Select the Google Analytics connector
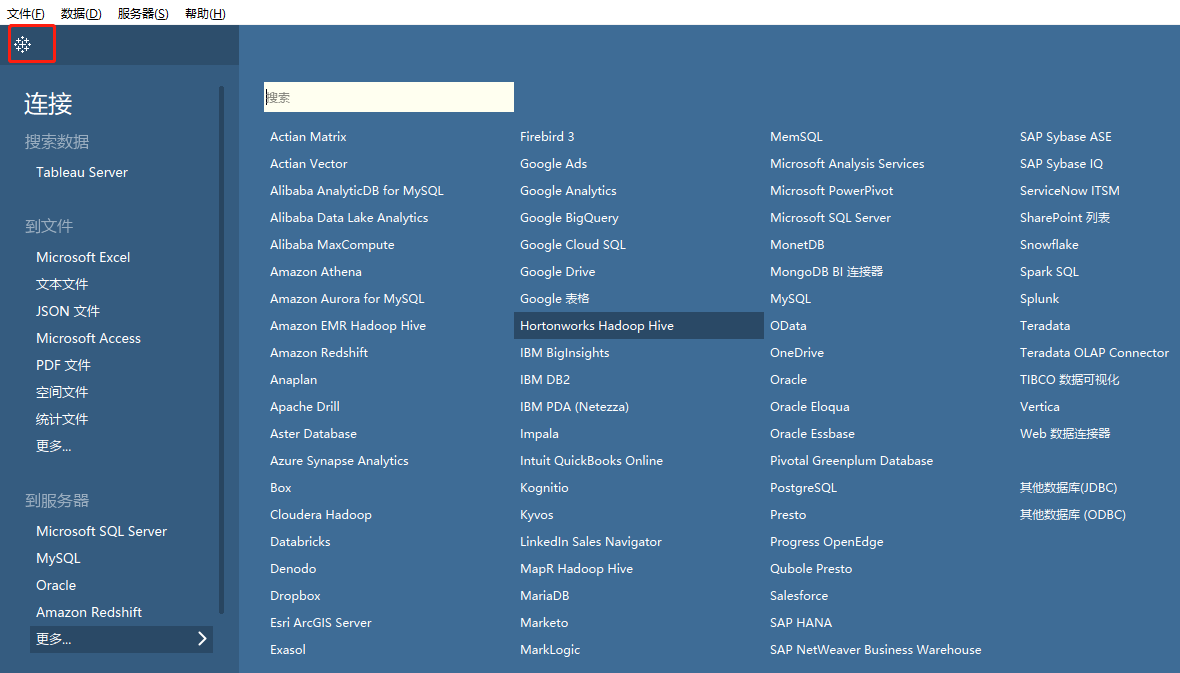The image size is (1180, 673). click(568, 191)
